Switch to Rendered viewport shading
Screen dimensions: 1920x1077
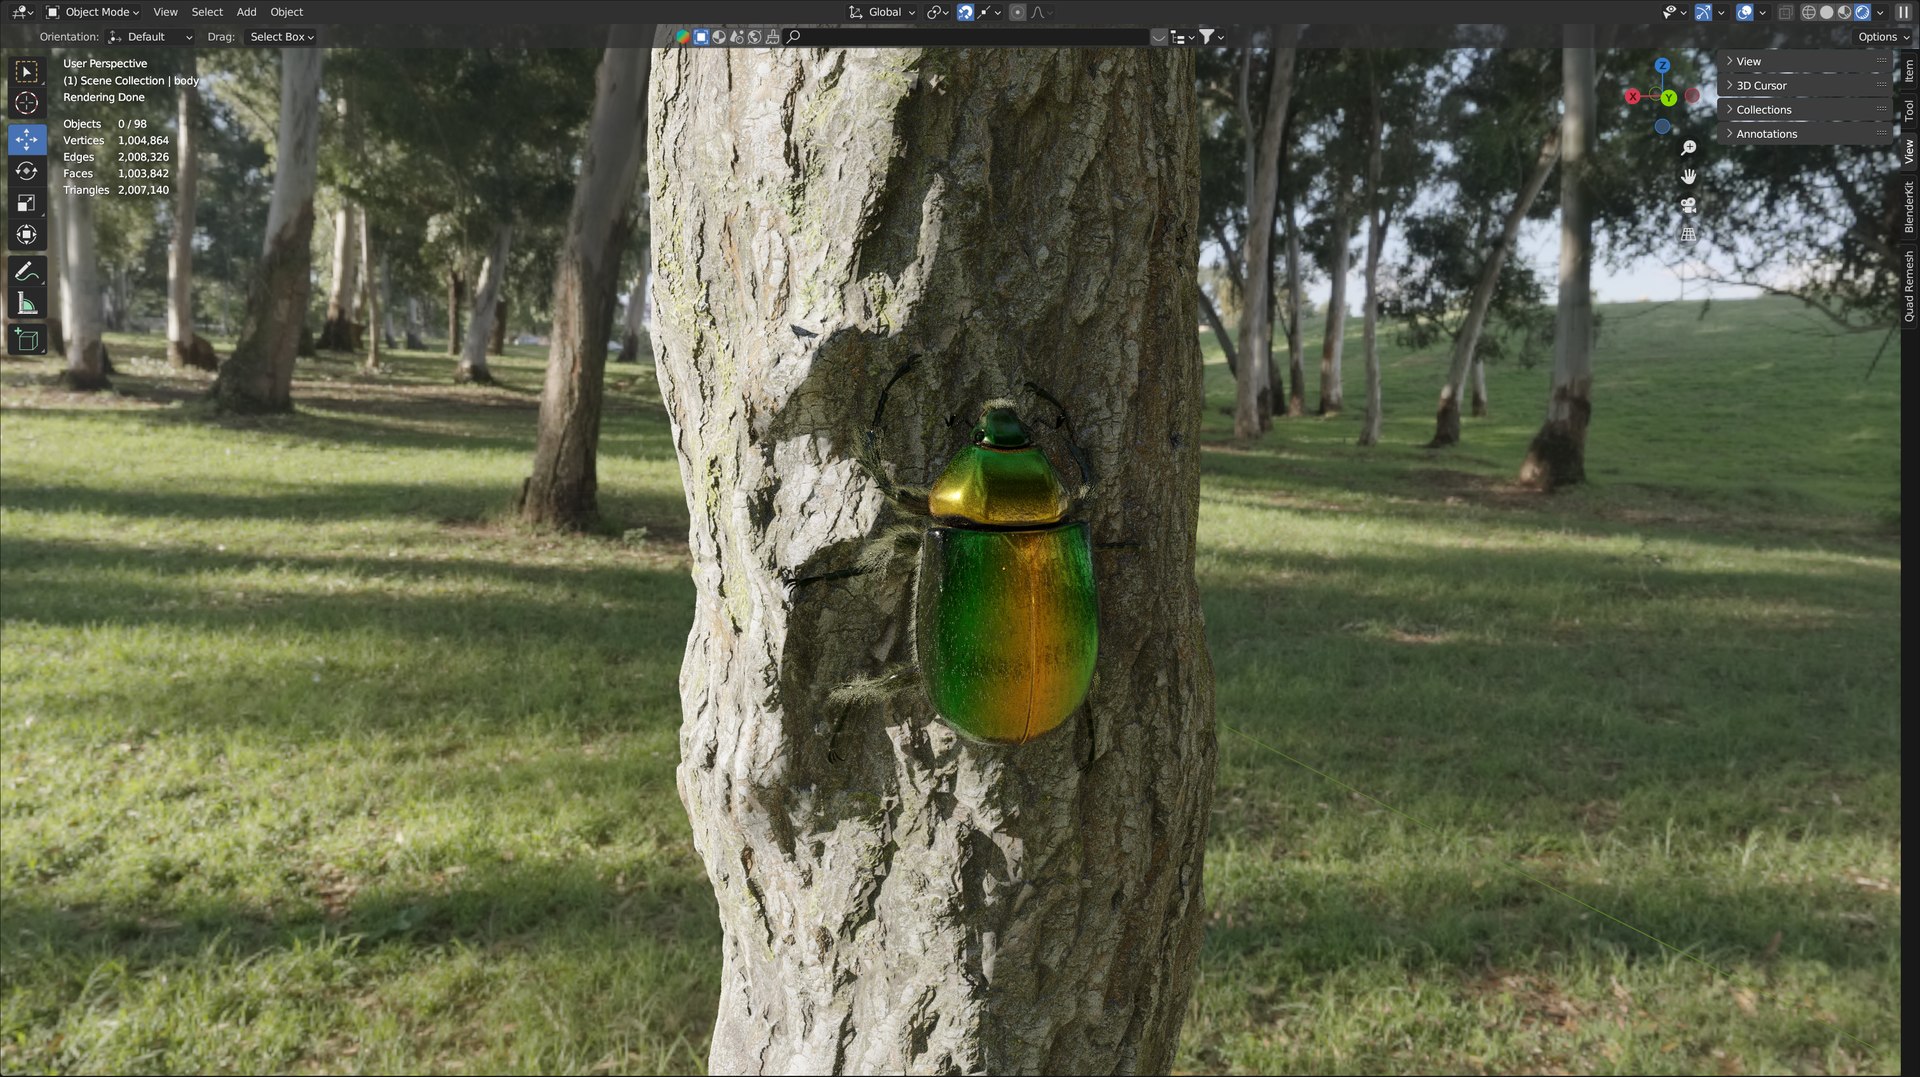point(1862,12)
